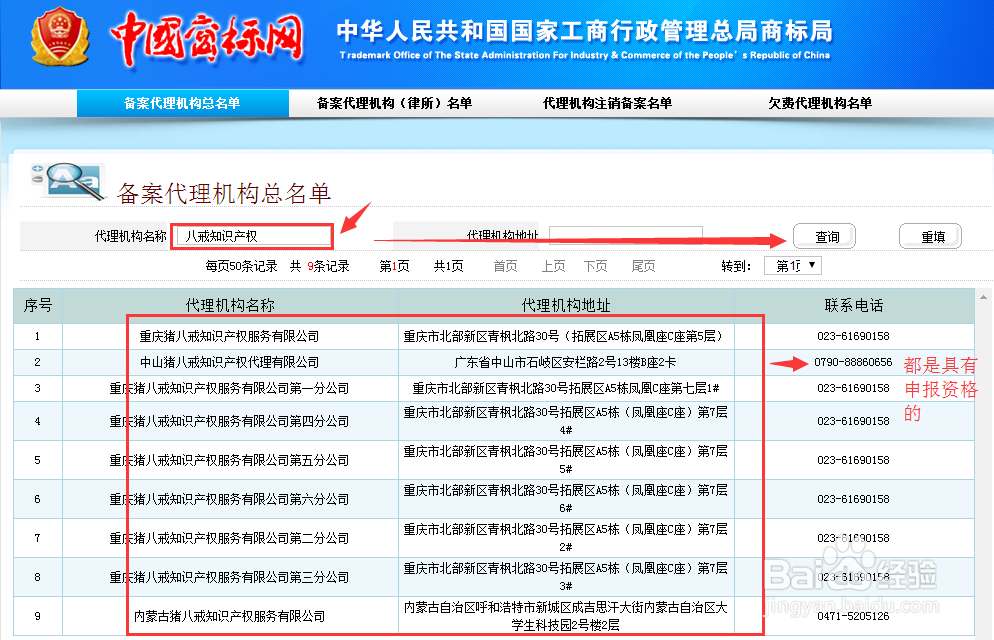Select 重庆猪八戒知识产权服务有限公司第一分公司 name
This screenshot has height=640, width=994.
pyautogui.click(x=229, y=388)
